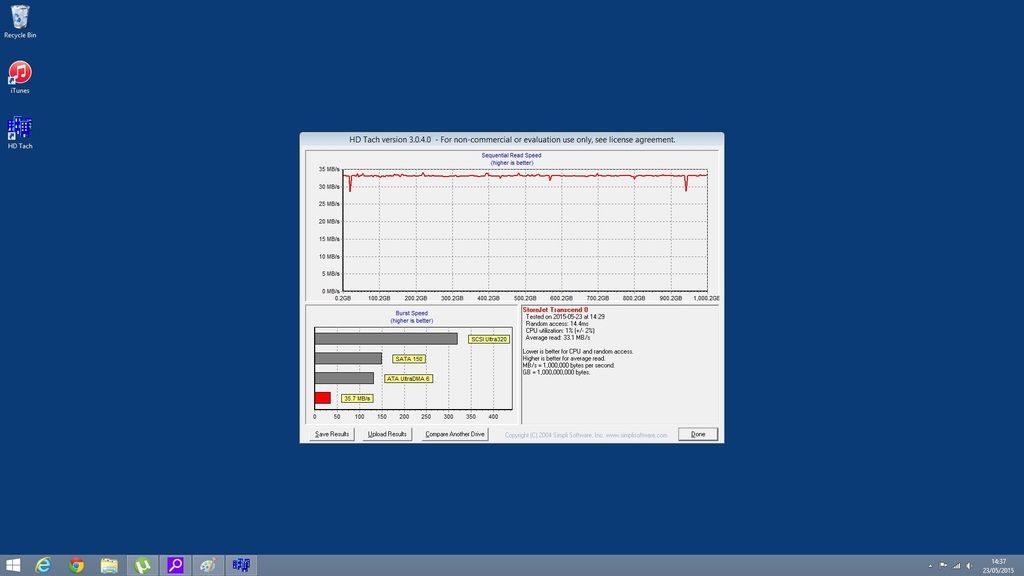Launch iTunes from the desktop shortcut

(20, 77)
